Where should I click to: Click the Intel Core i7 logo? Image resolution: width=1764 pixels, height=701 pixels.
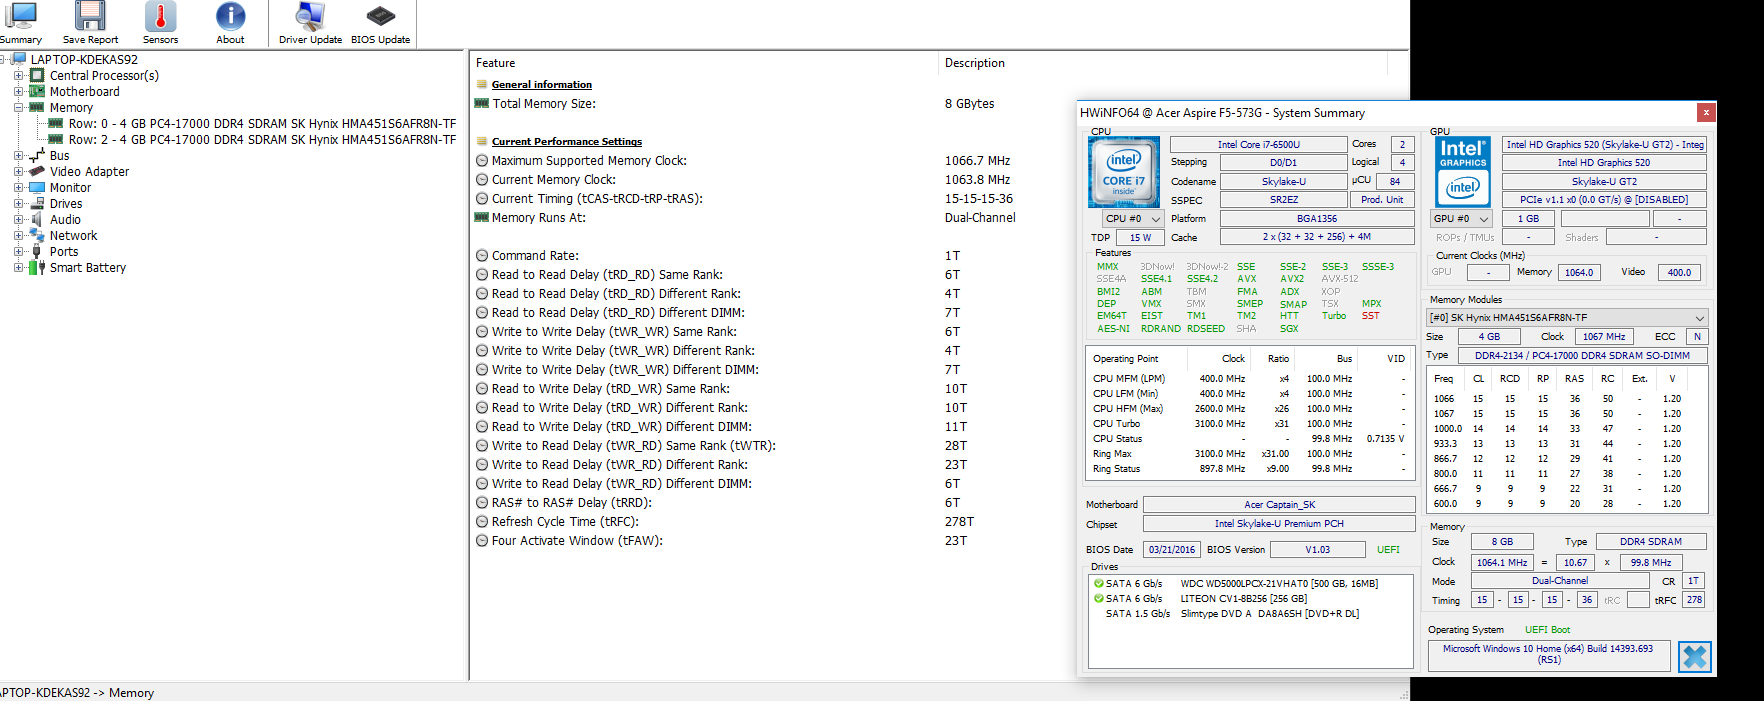[x=1123, y=171]
